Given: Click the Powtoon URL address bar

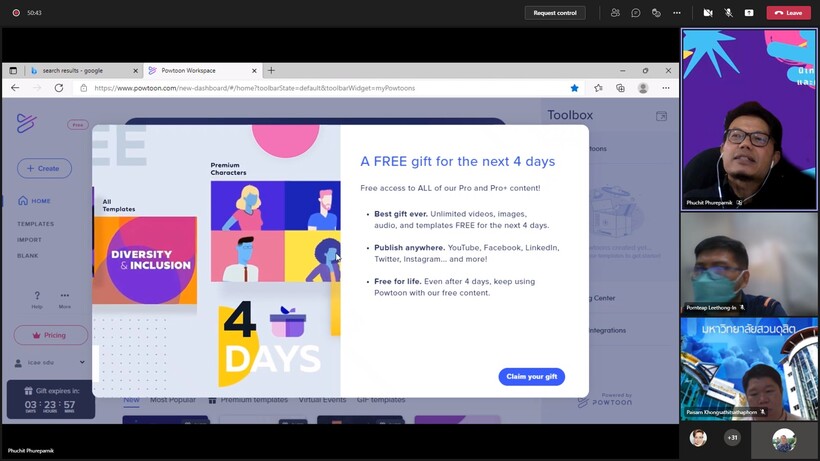Looking at the screenshot, I should click(x=324, y=88).
